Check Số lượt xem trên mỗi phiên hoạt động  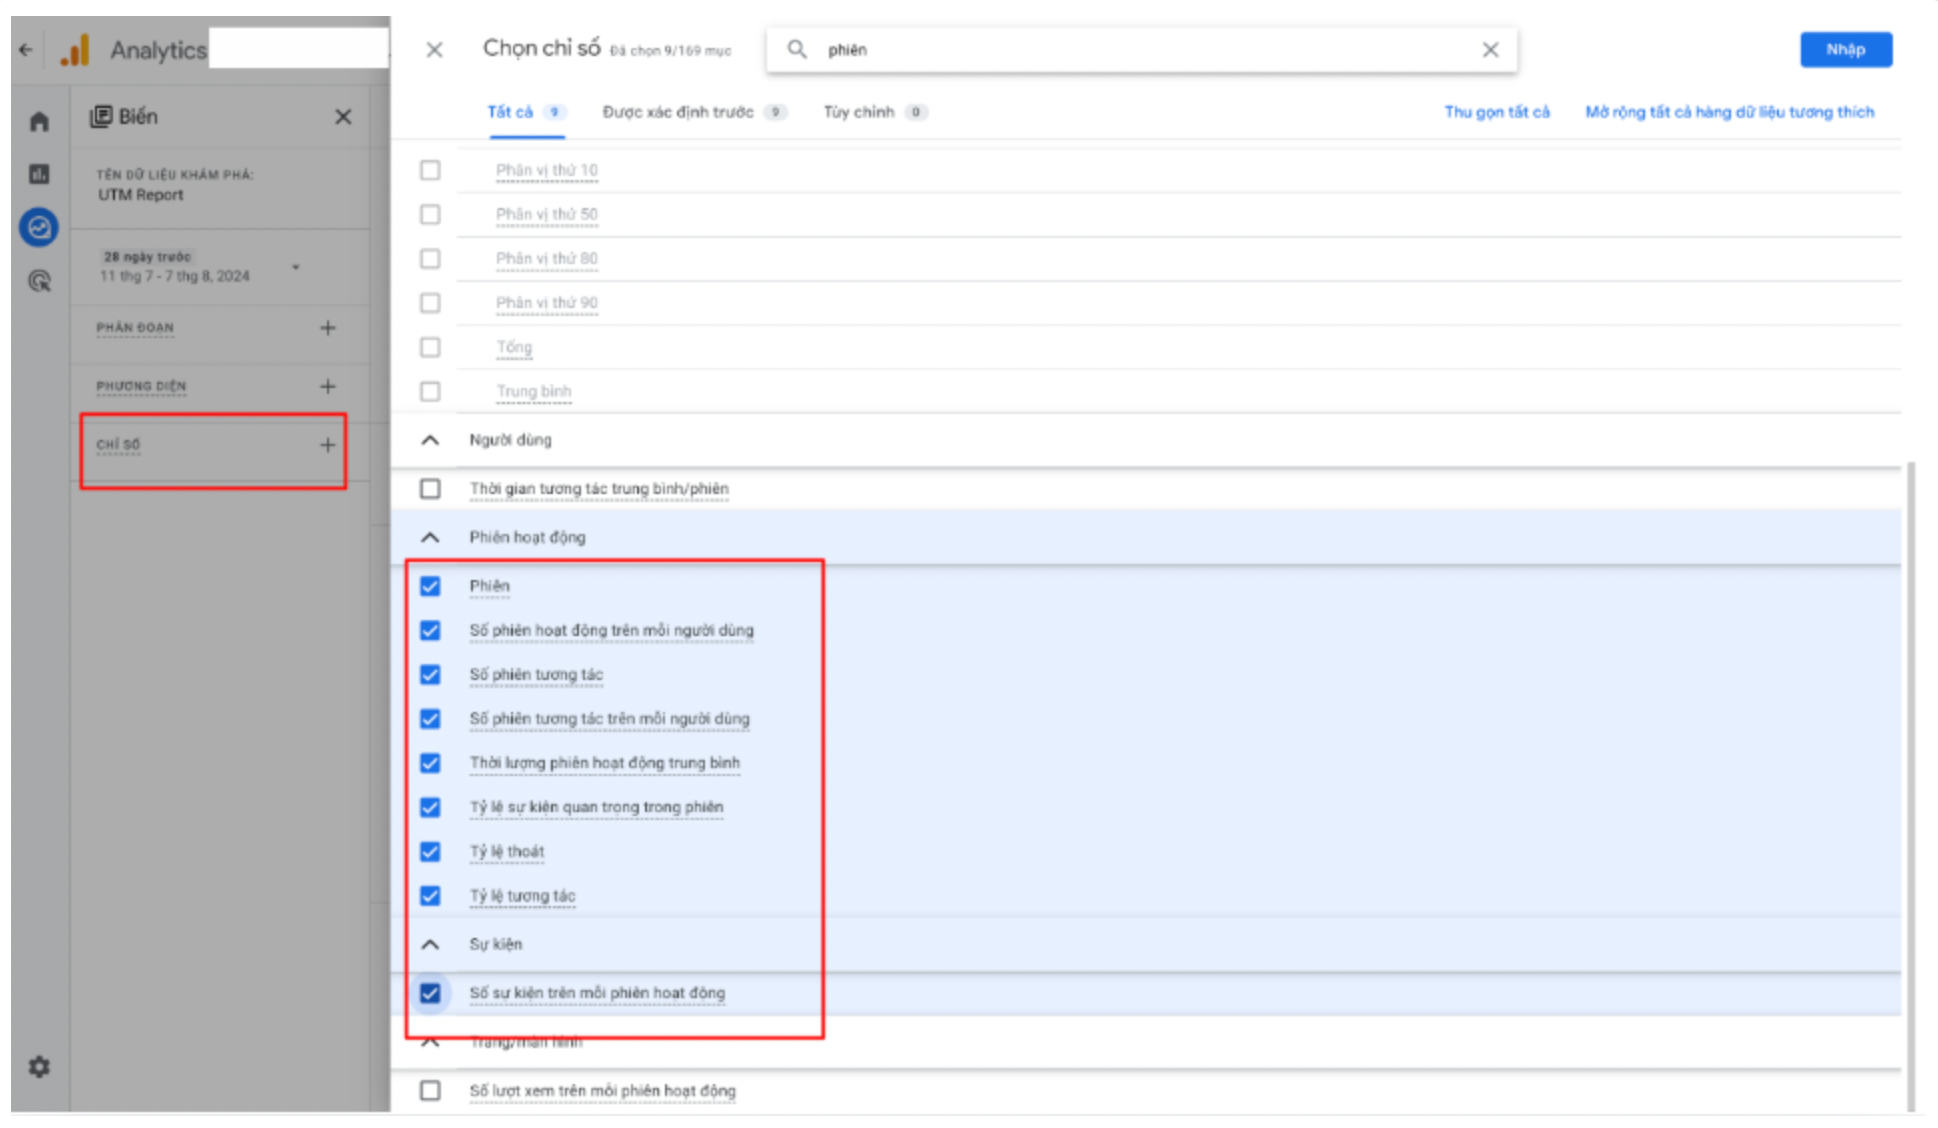coord(430,1090)
